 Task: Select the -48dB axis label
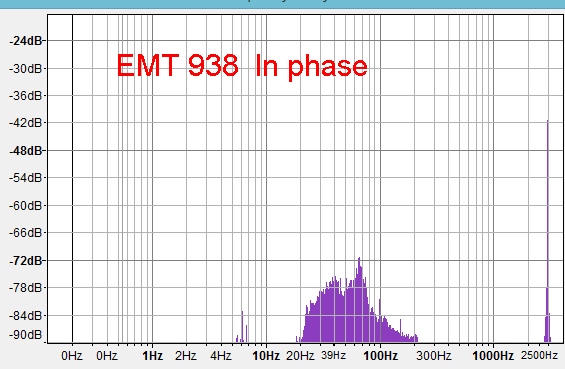click(x=26, y=151)
